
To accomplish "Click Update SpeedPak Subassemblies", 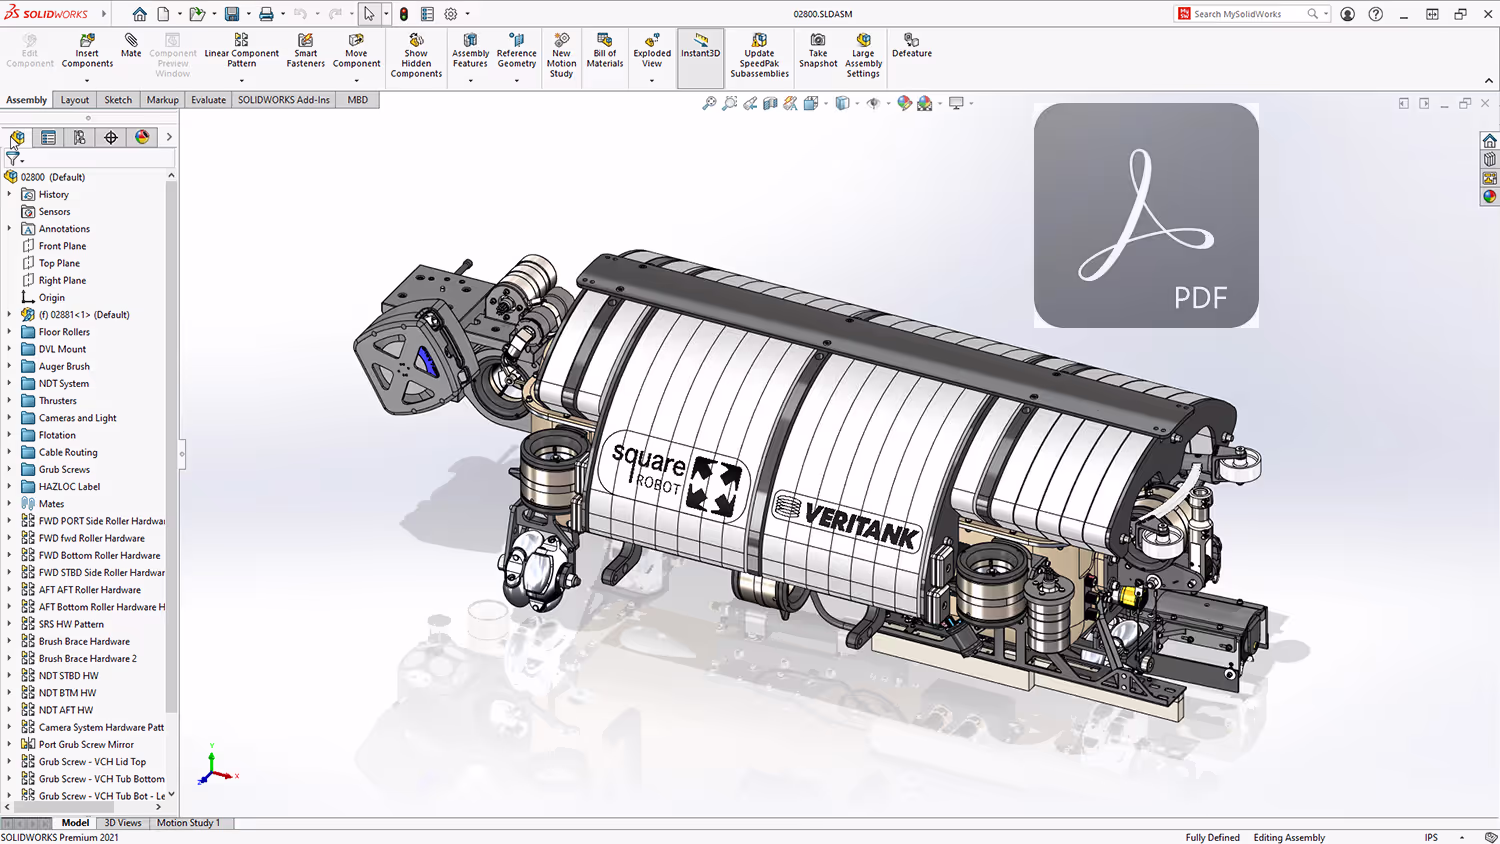I will pyautogui.click(x=759, y=56).
